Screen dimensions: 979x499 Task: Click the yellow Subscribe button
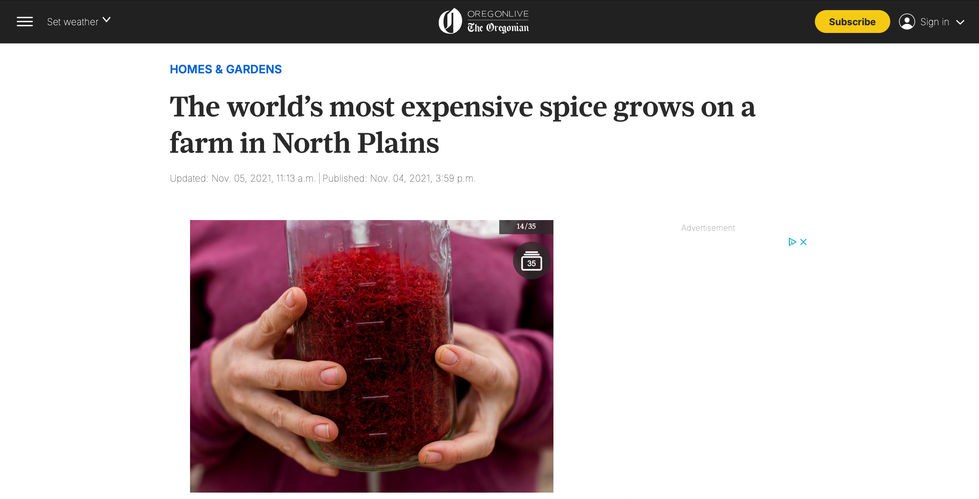click(x=852, y=22)
